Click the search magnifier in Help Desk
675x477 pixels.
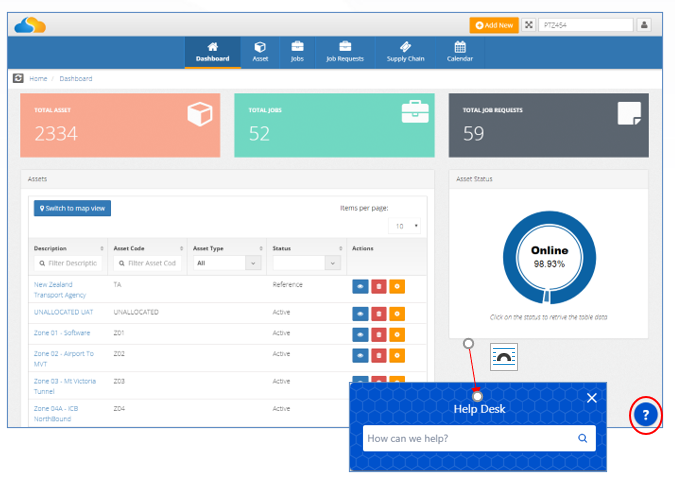(582, 438)
